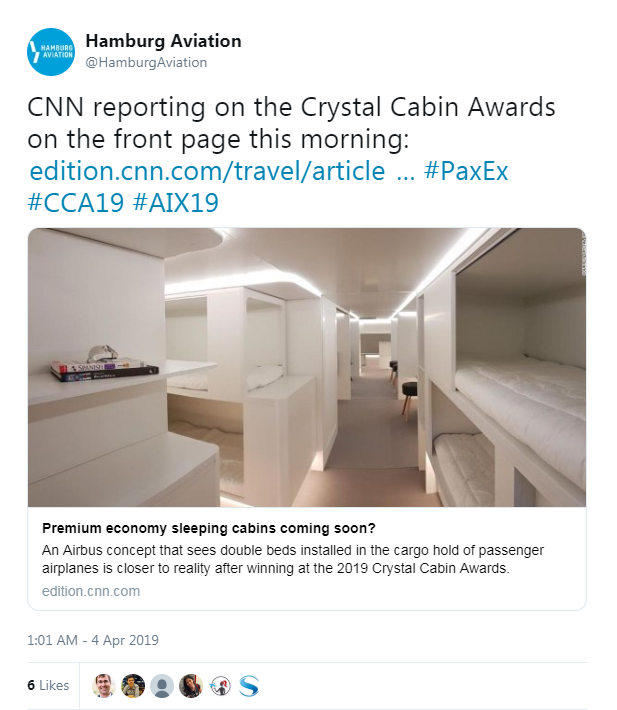The height and width of the screenshot is (710, 617).
Task: Open the blue S logo liker avatar
Action: (249, 686)
